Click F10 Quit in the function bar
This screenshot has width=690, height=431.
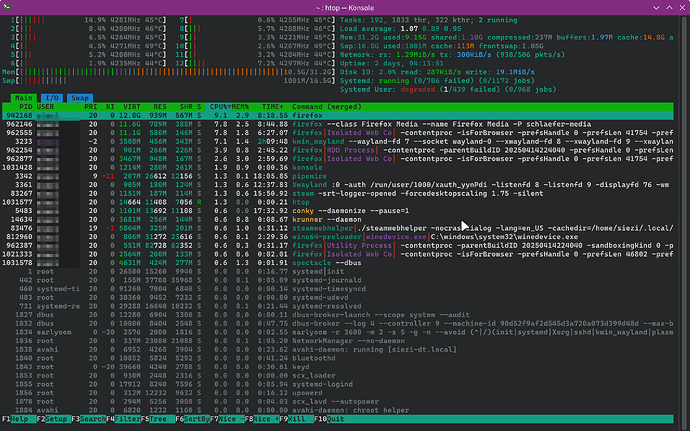[329, 419]
